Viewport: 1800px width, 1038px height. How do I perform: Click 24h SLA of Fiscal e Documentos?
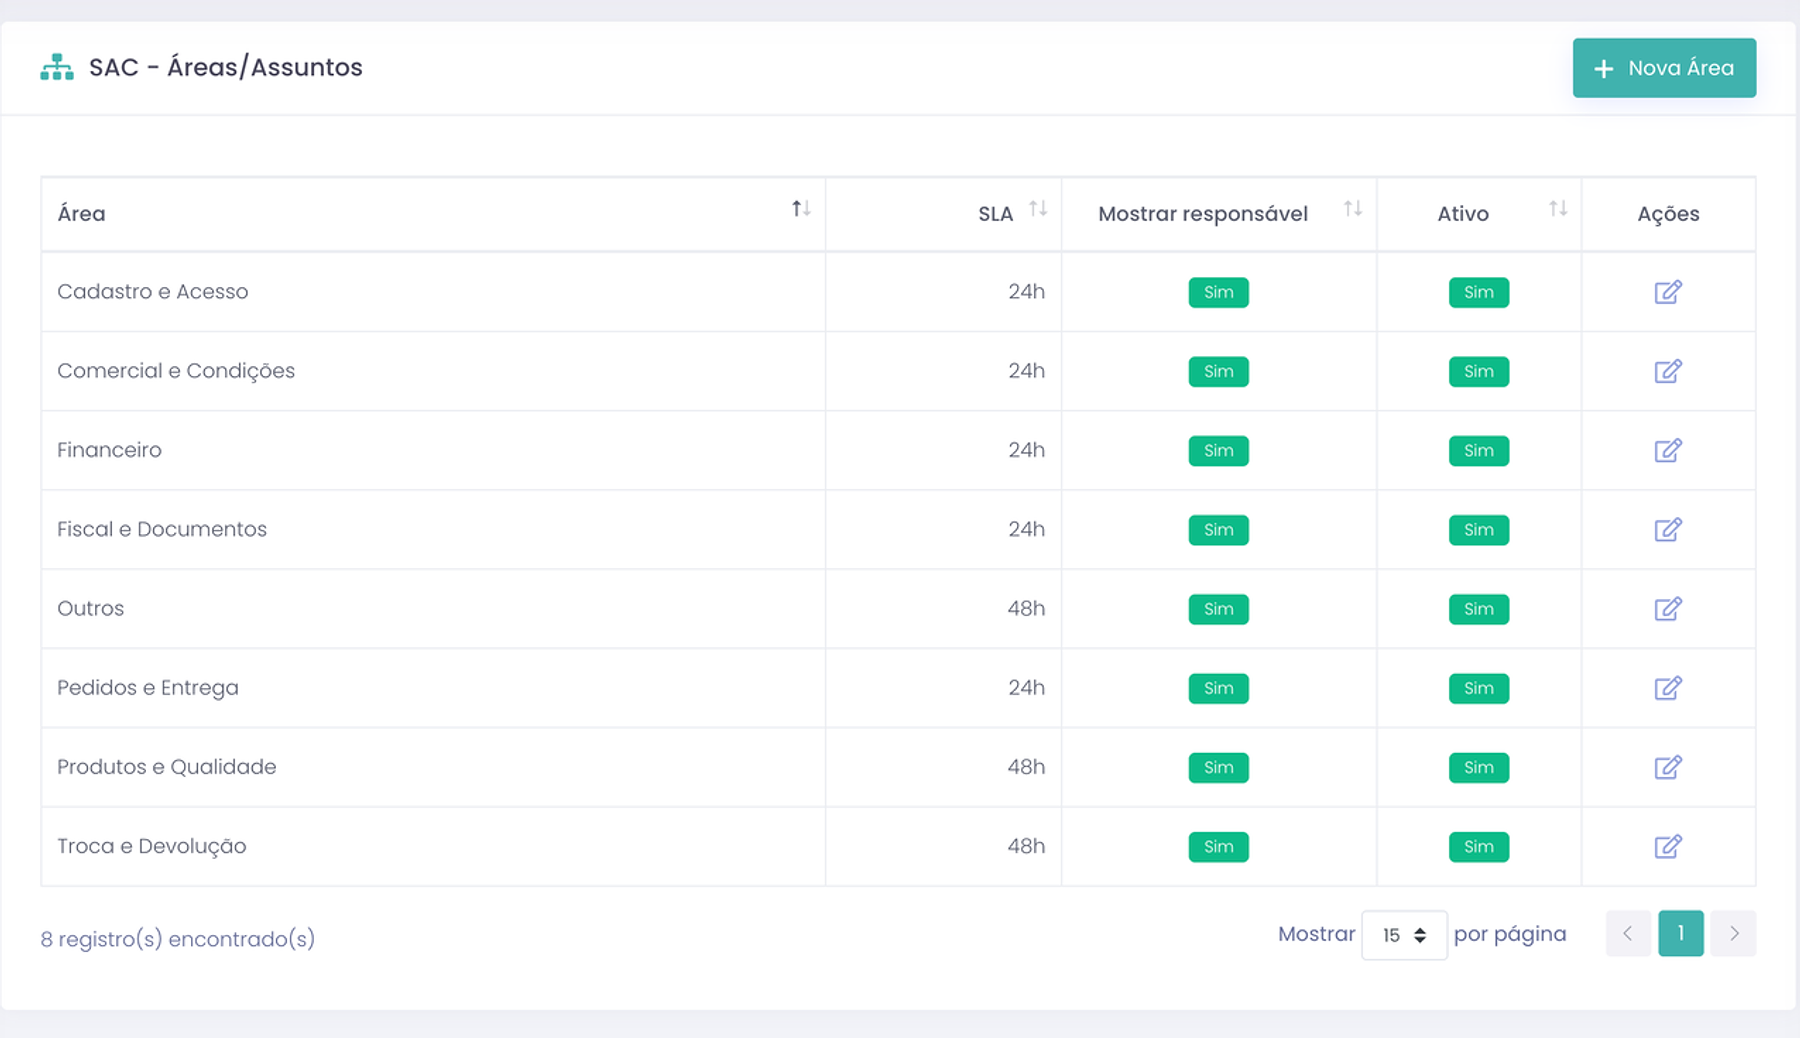tap(1026, 529)
